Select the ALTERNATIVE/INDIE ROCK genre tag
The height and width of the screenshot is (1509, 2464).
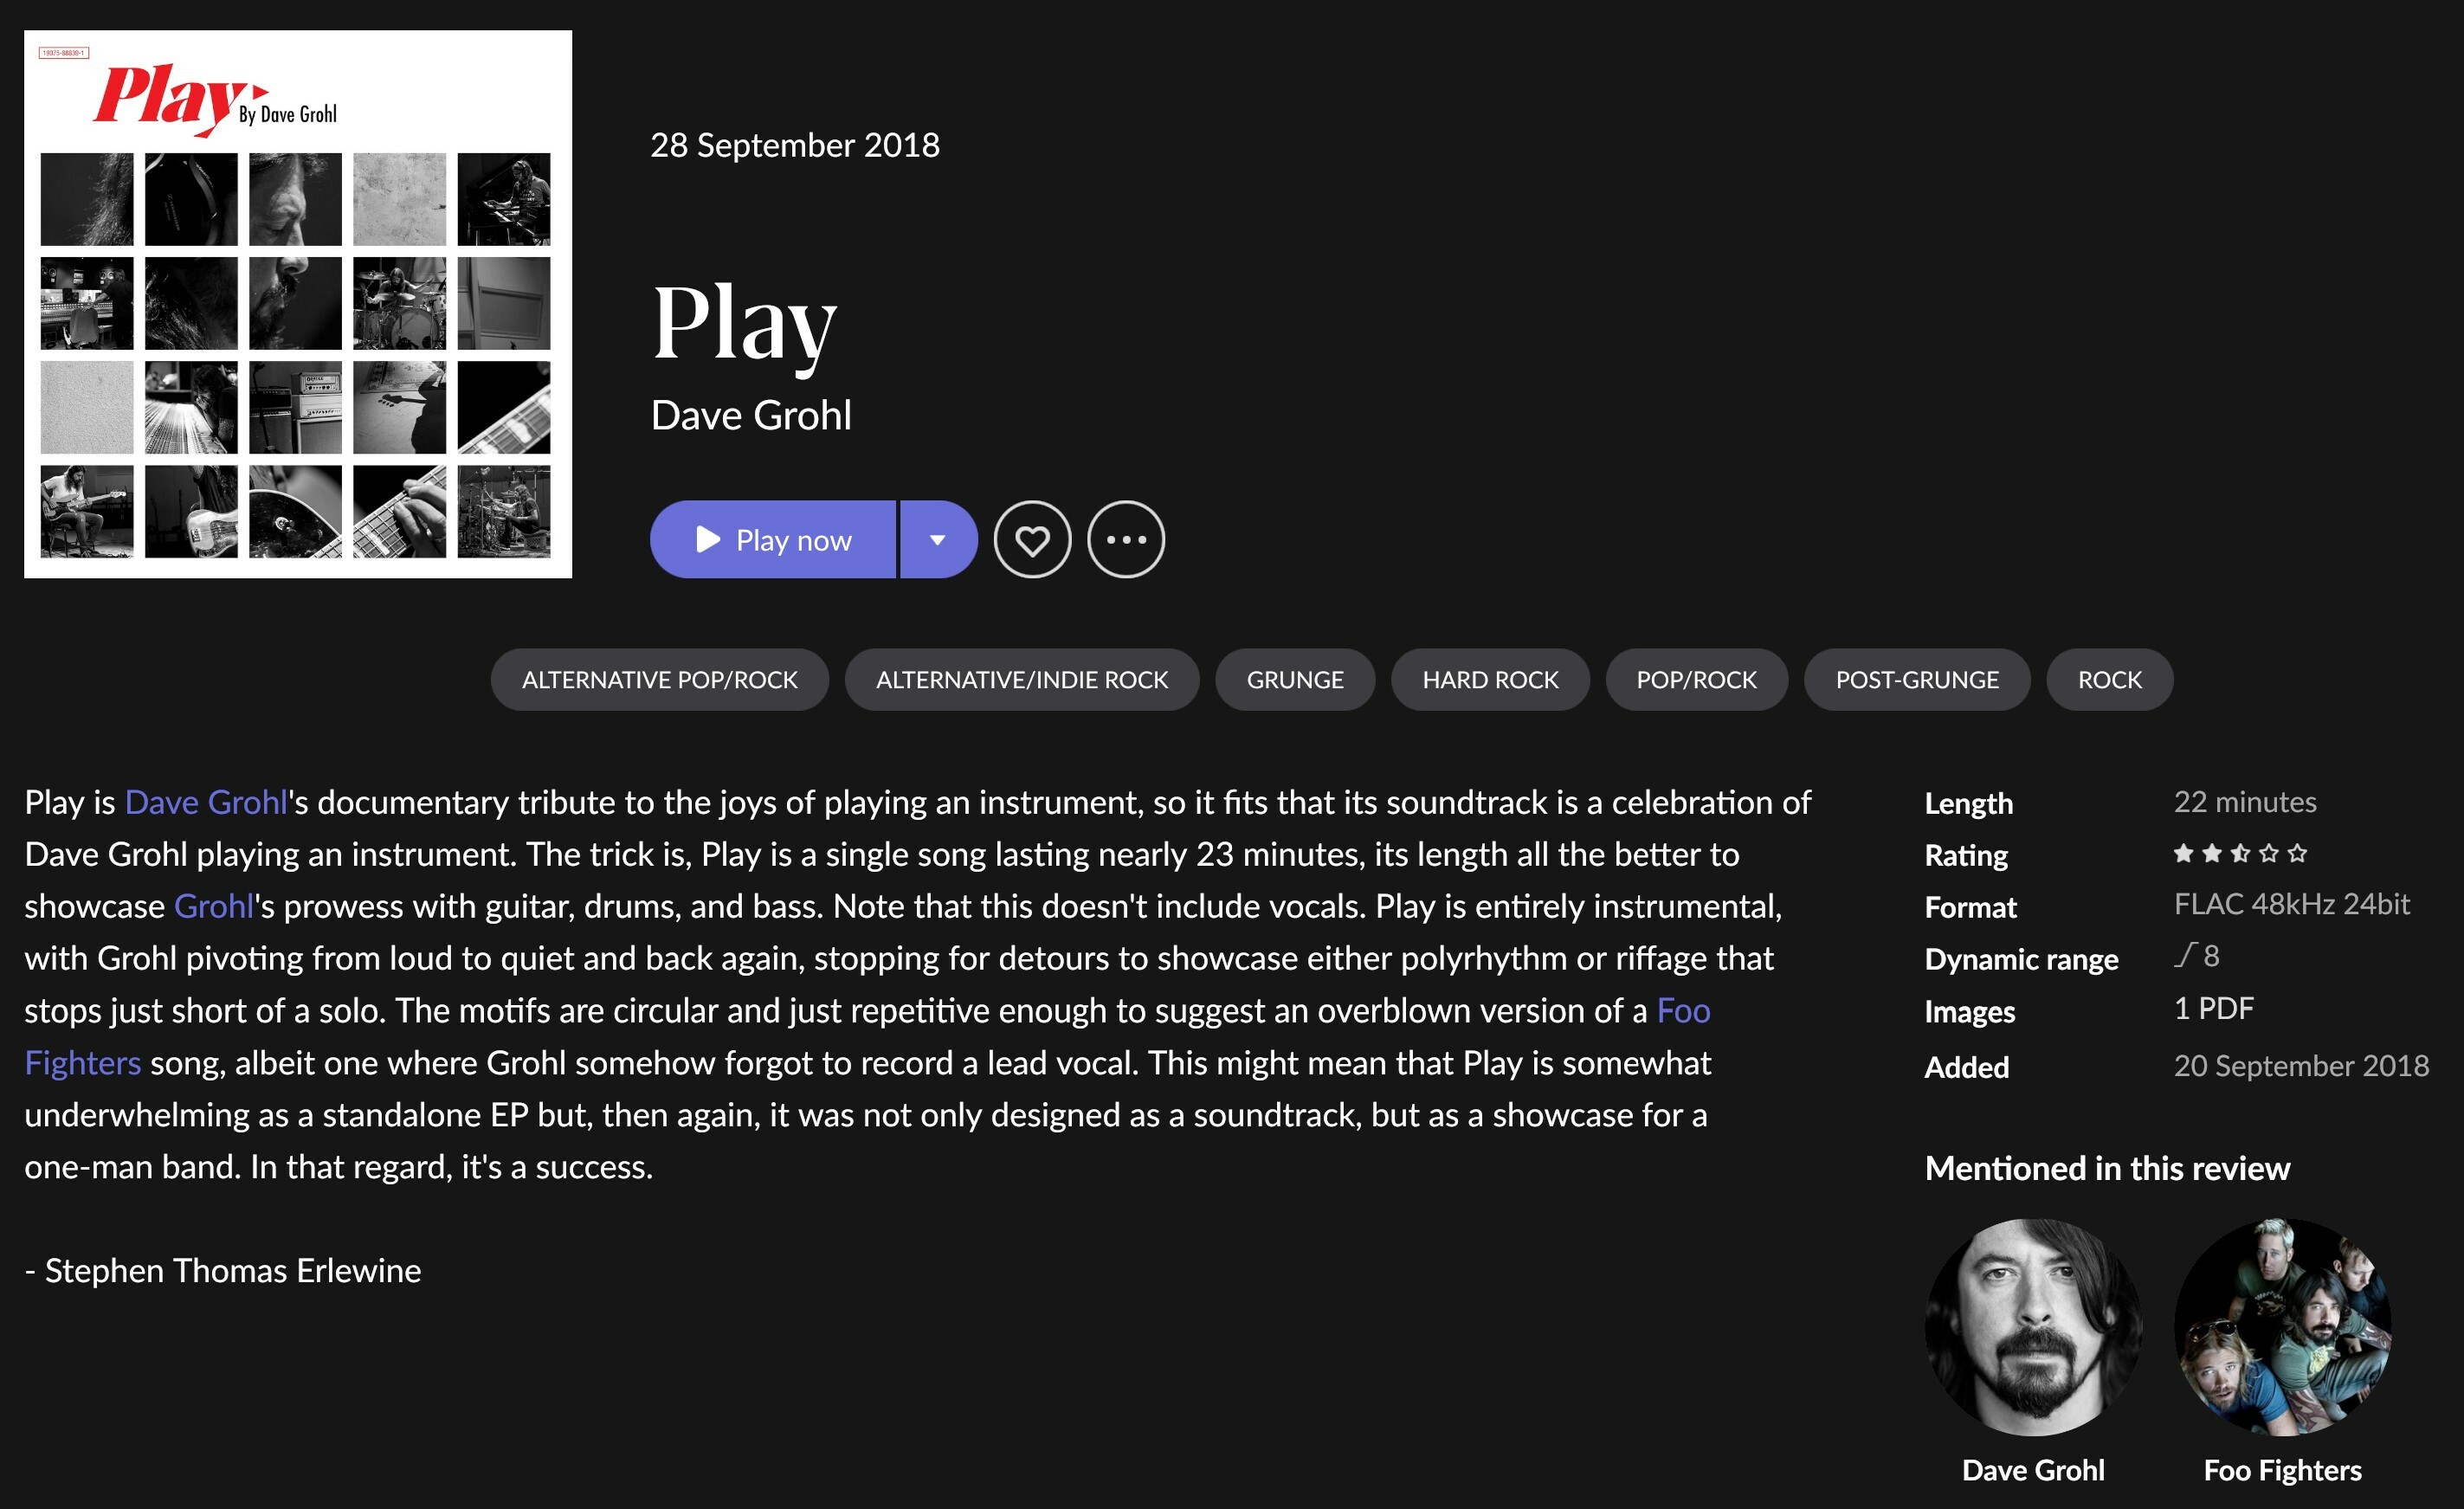(x=1022, y=680)
